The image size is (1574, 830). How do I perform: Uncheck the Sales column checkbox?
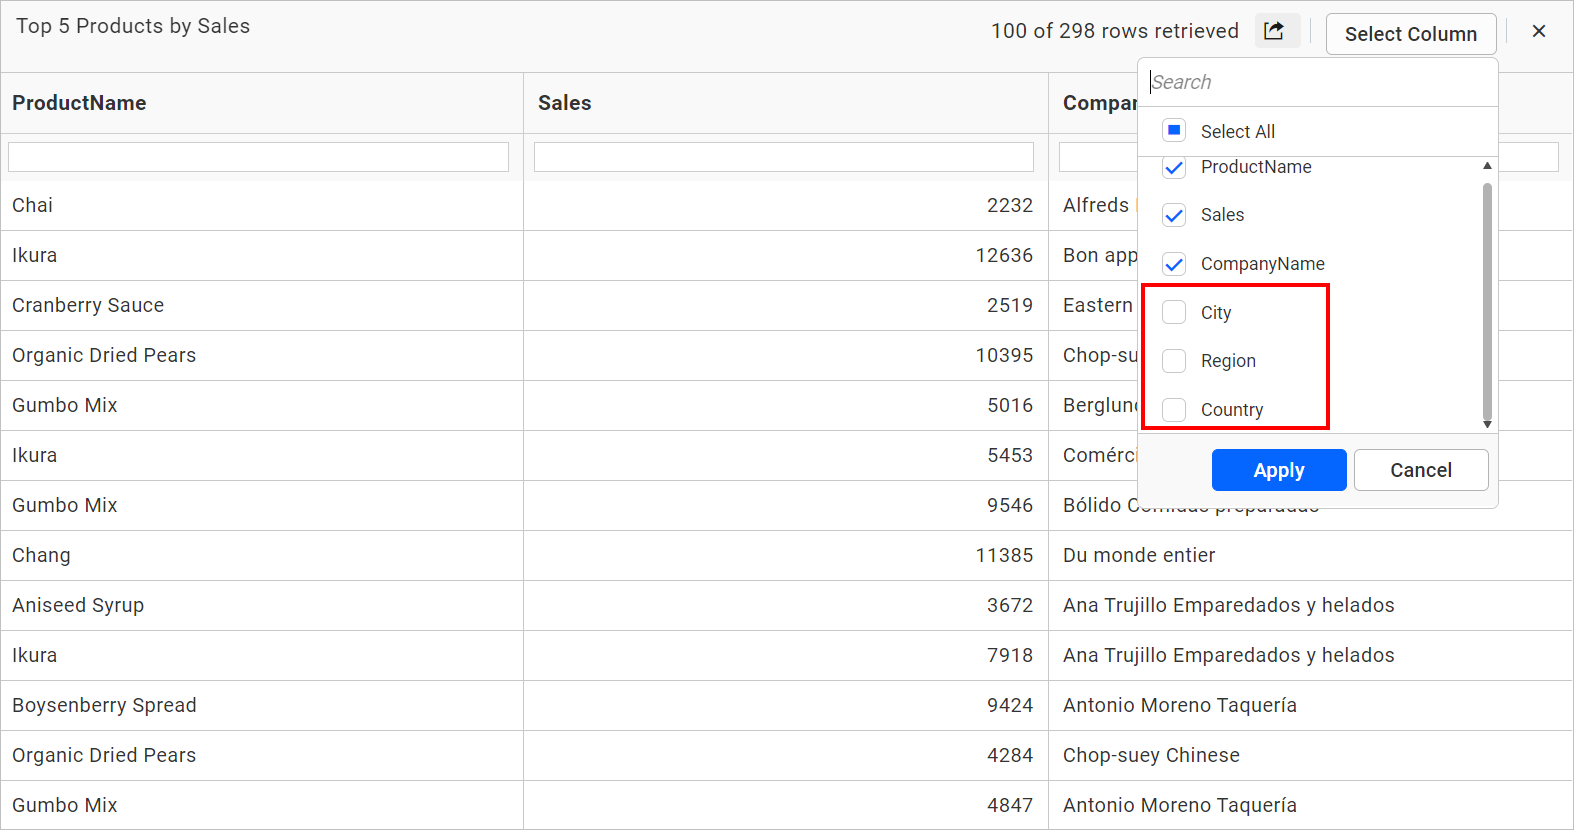pyautogui.click(x=1174, y=215)
